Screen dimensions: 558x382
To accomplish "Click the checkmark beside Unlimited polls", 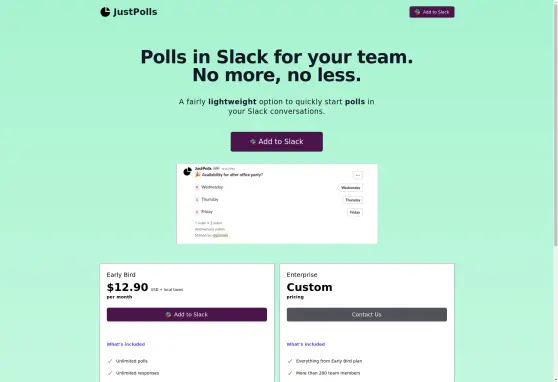I will coord(110,361).
